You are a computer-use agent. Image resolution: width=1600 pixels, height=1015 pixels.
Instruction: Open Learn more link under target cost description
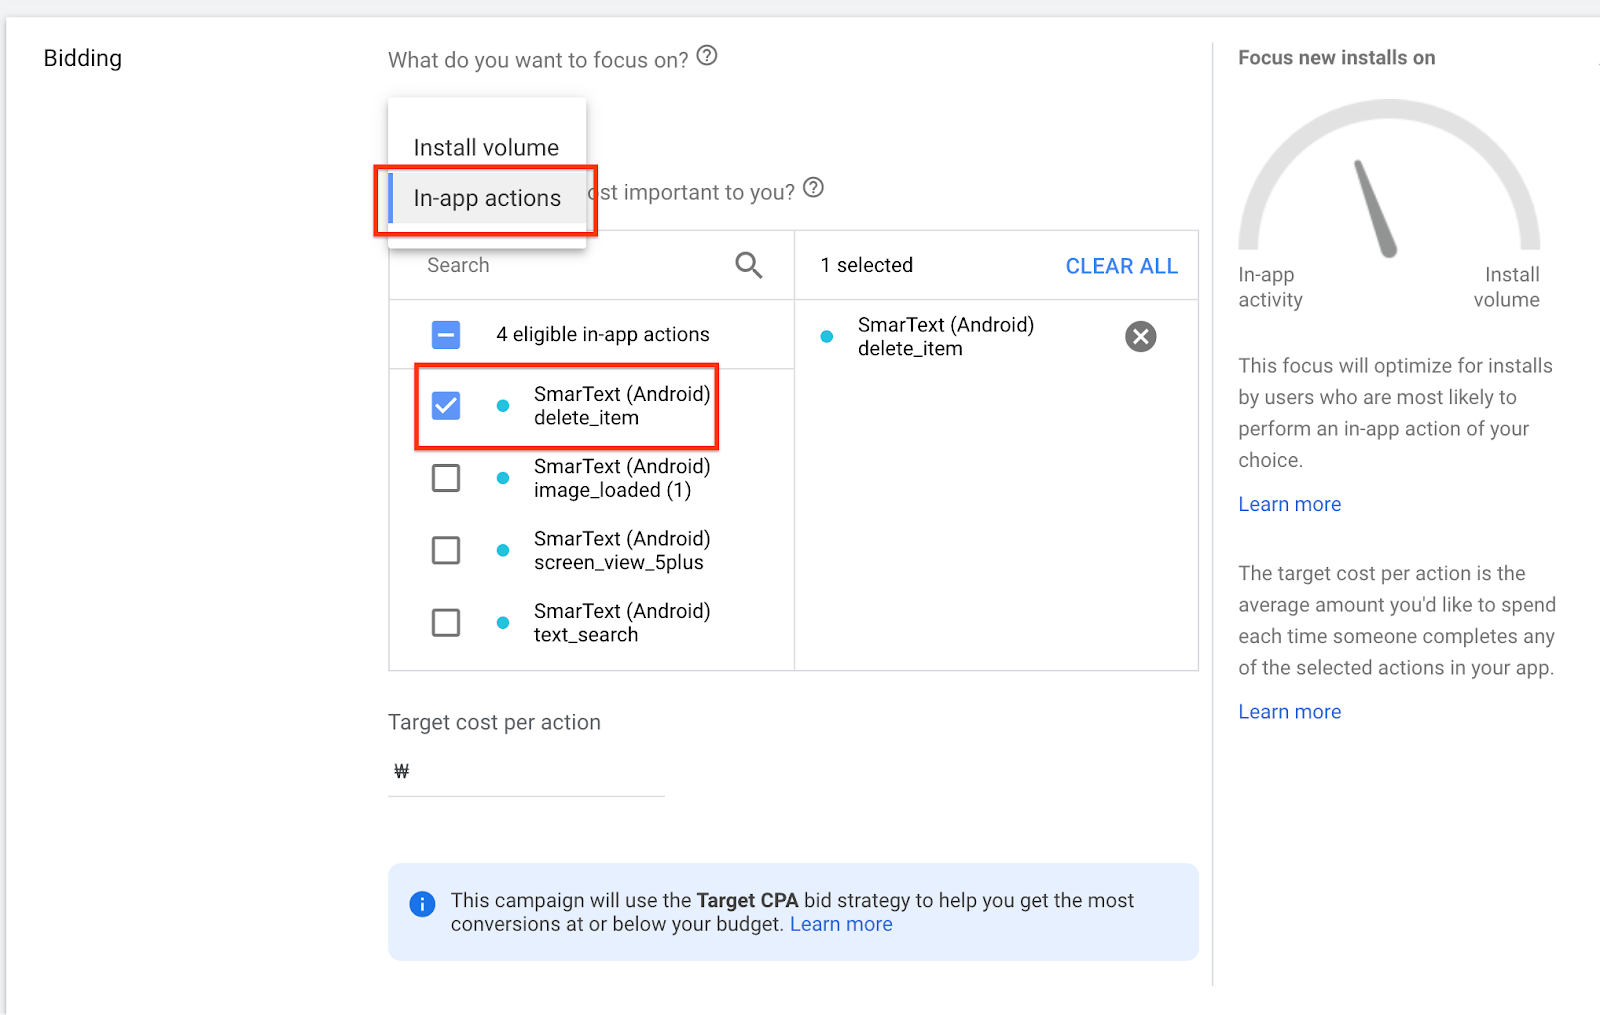click(1289, 712)
